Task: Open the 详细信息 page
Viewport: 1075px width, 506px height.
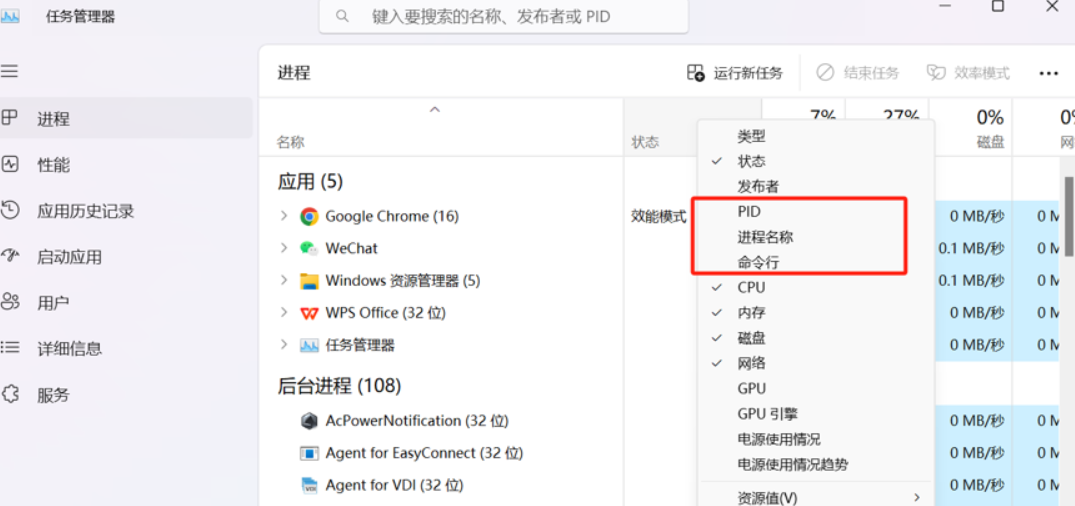Action: coord(127,348)
